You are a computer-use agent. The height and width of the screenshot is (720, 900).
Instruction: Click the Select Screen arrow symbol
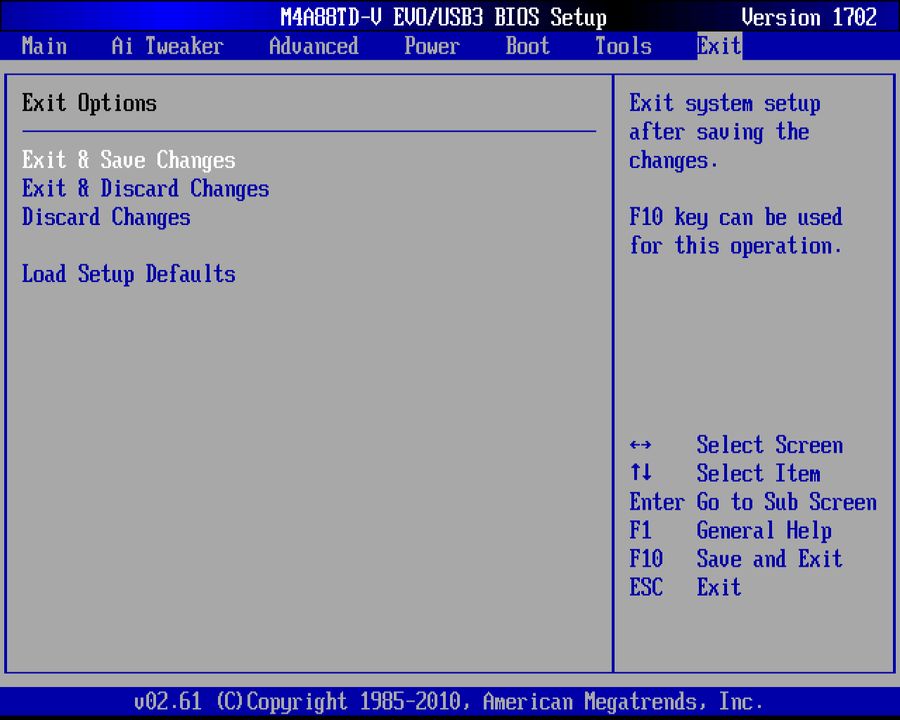coord(639,445)
